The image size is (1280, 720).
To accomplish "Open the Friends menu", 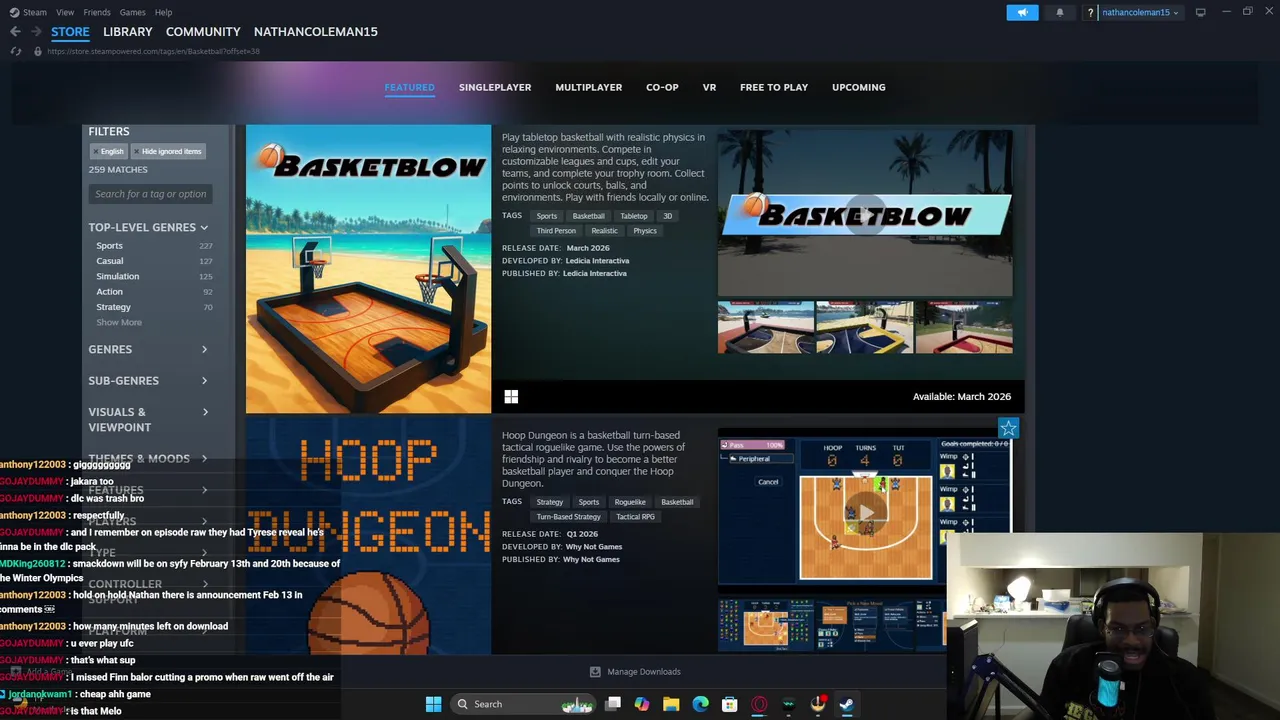I will click(97, 12).
